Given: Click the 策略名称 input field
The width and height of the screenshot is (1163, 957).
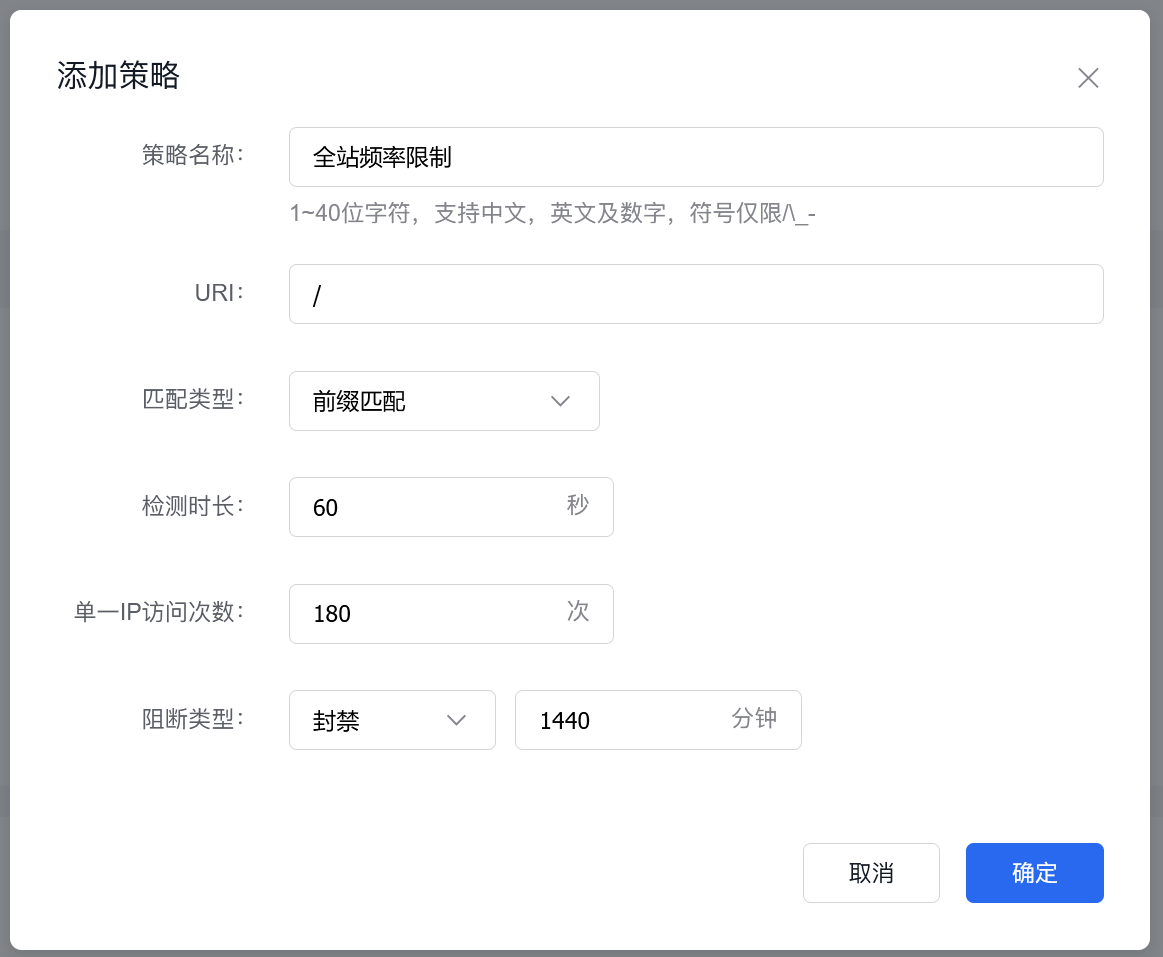Looking at the screenshot, I should click(696, 157).
